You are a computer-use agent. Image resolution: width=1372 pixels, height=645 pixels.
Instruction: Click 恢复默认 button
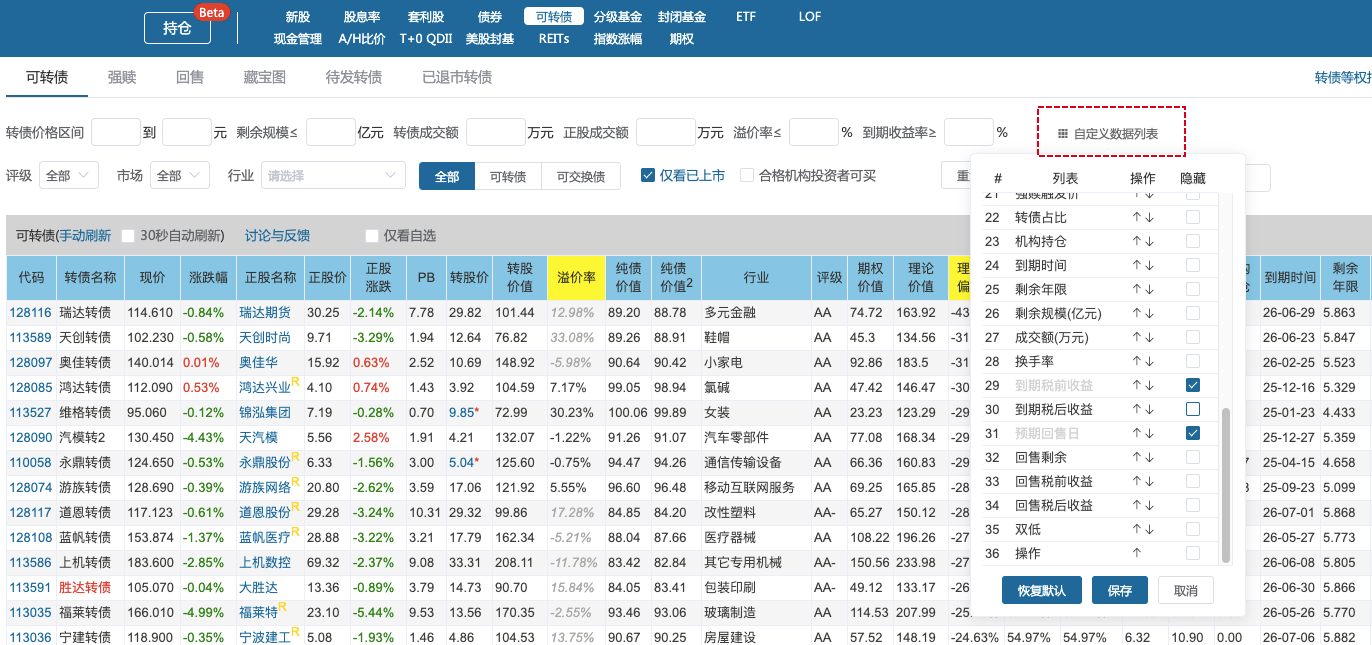[x=1042, y=590]
